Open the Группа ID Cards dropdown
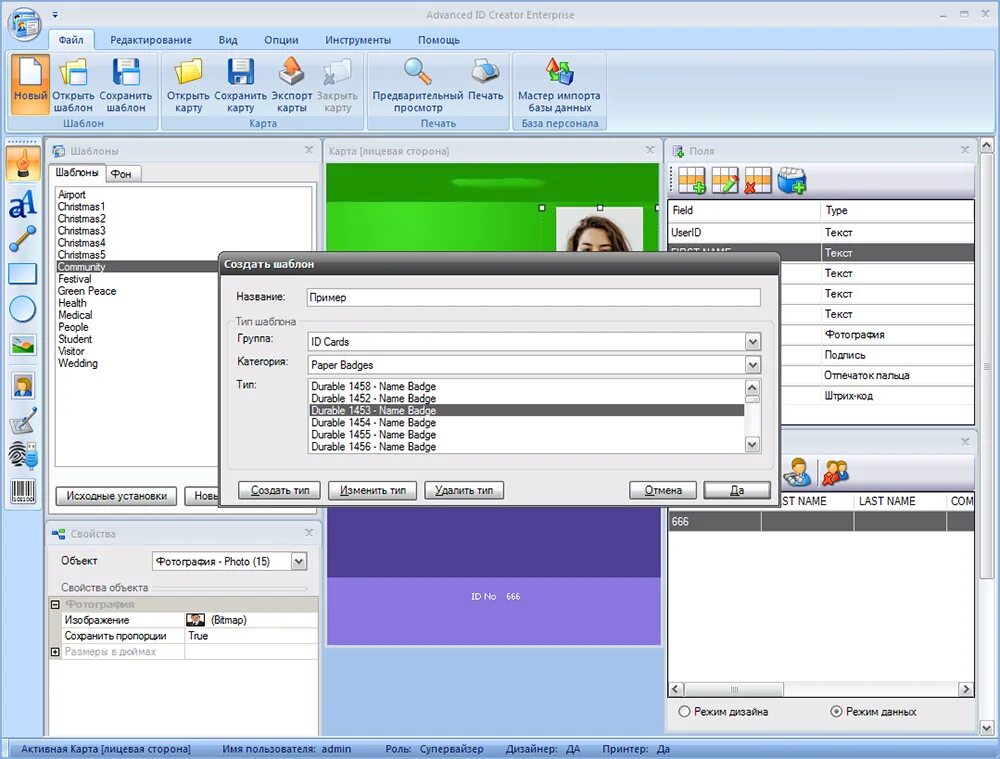The width and height of the screenshot is (1000, 759). pos(753,342)
